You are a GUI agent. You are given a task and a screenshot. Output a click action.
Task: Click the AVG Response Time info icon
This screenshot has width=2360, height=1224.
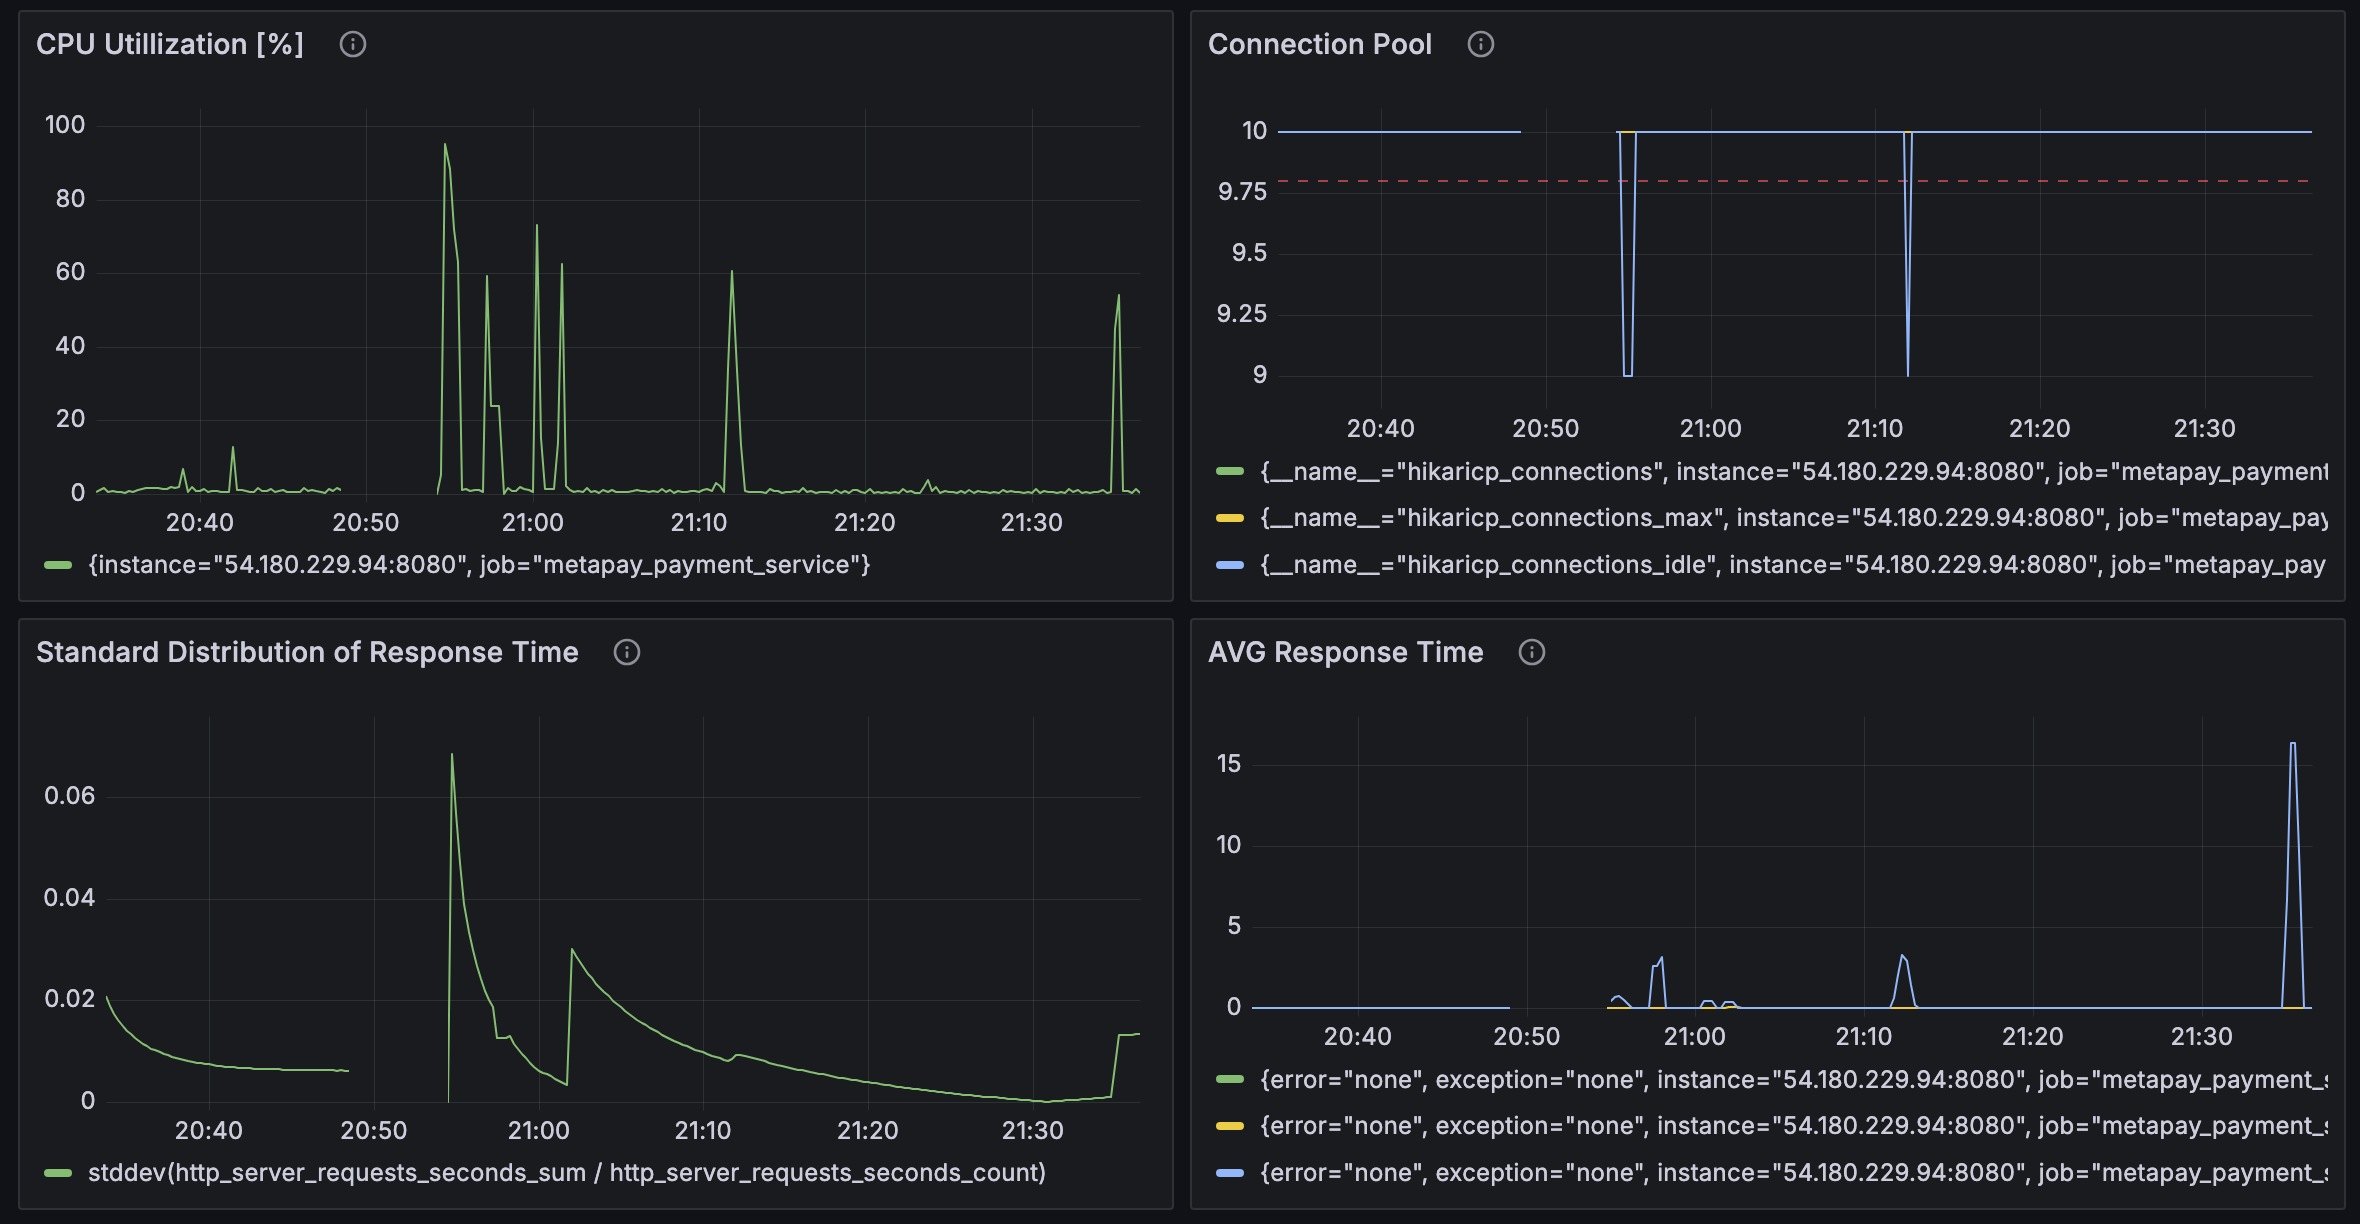1531,652
